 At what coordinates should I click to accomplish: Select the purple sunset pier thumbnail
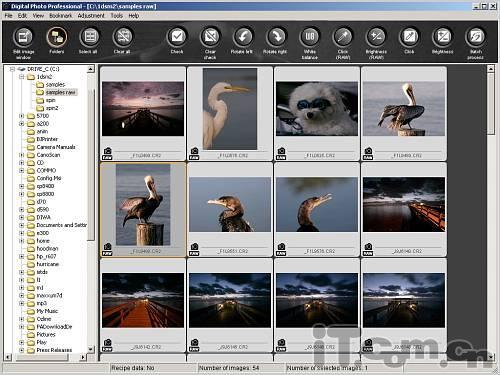point(143,109)
